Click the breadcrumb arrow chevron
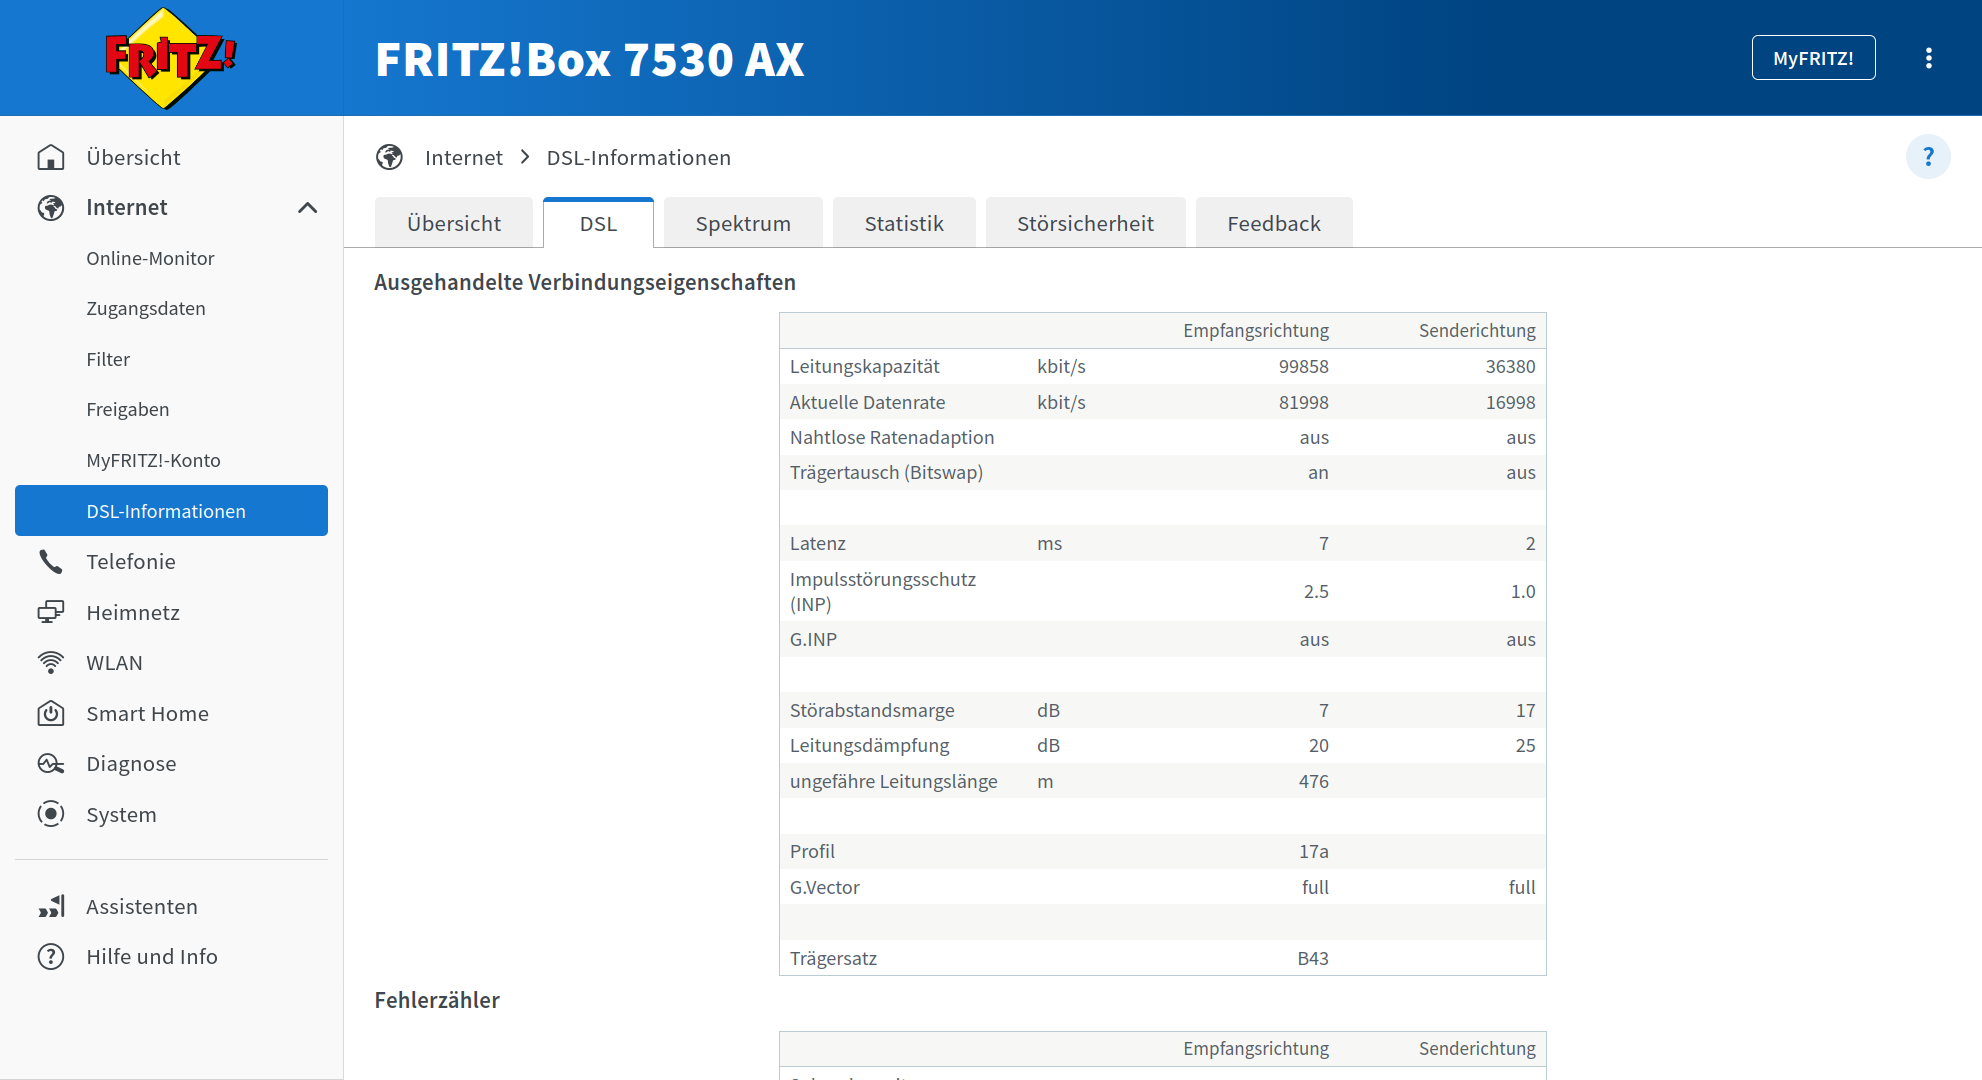The width and height of the screenshot is (1982, 1080). pos(525,157)
